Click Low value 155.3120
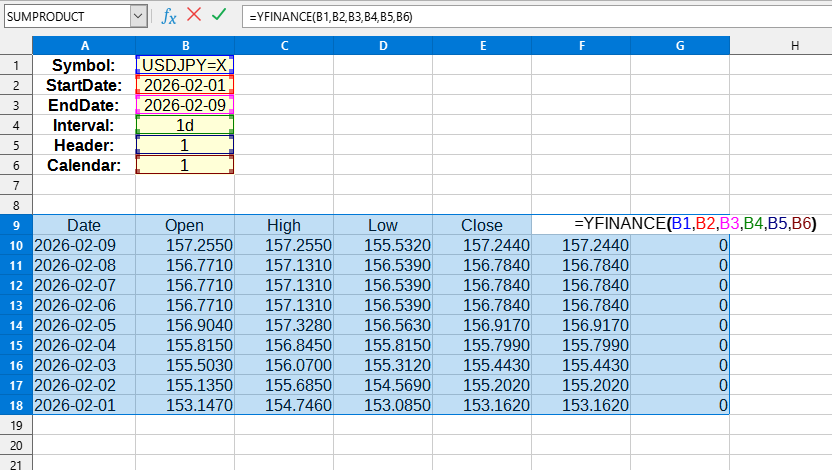The image size is (832, 470). [383, 365]
